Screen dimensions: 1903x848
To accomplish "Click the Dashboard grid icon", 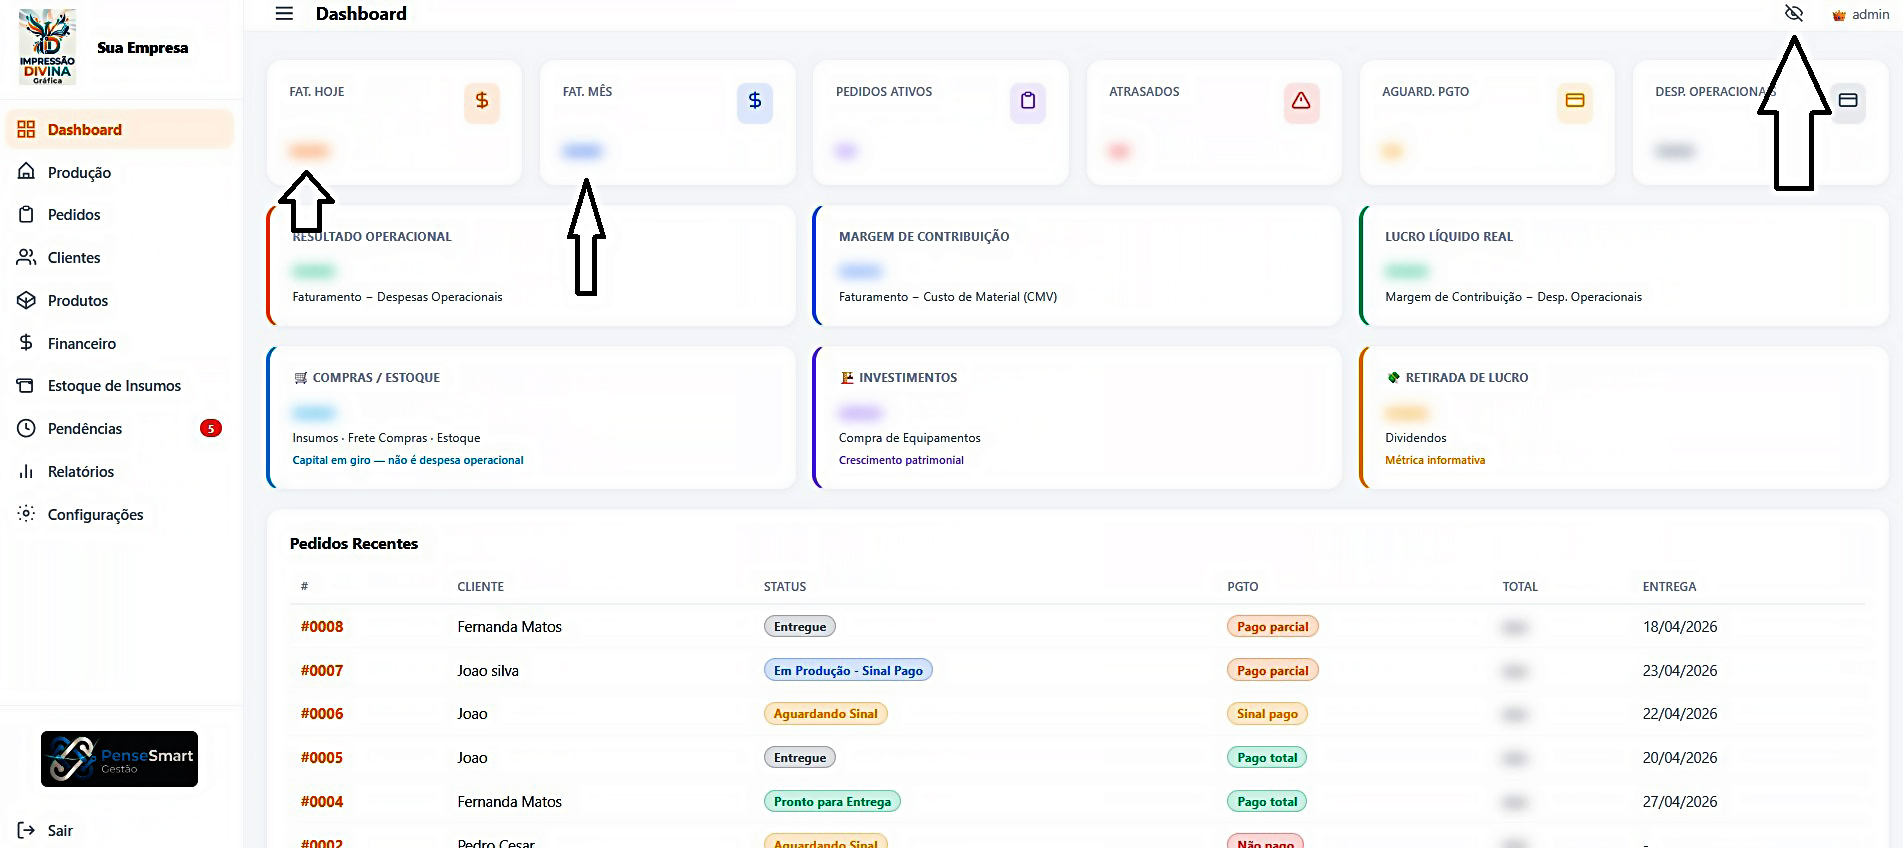I will pyautogui.click(x=26, y=129).
